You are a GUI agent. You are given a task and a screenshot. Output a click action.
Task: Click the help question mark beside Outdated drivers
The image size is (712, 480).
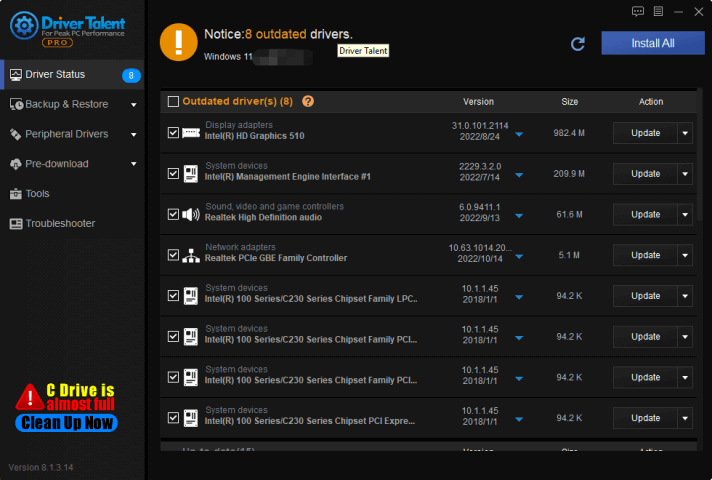pyautogui.click(x=308, y=101)
